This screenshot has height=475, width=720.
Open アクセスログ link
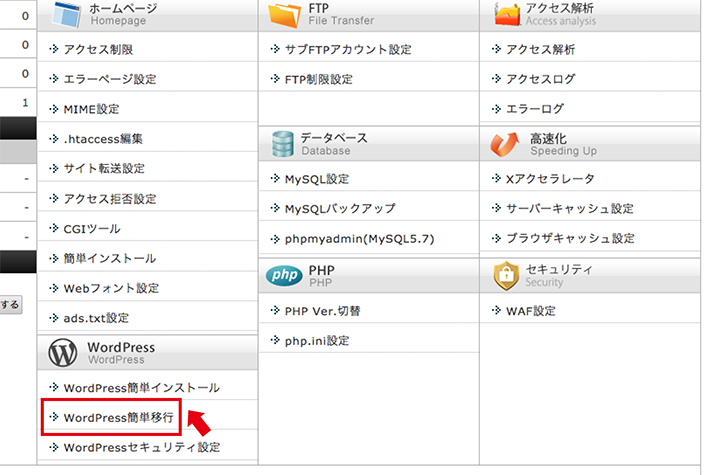point(540,79)
